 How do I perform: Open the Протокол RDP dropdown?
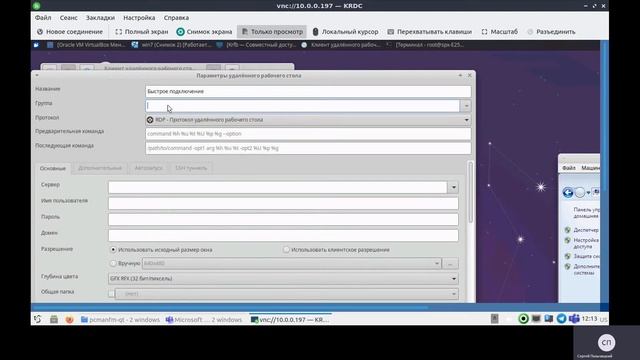(308, 120)
